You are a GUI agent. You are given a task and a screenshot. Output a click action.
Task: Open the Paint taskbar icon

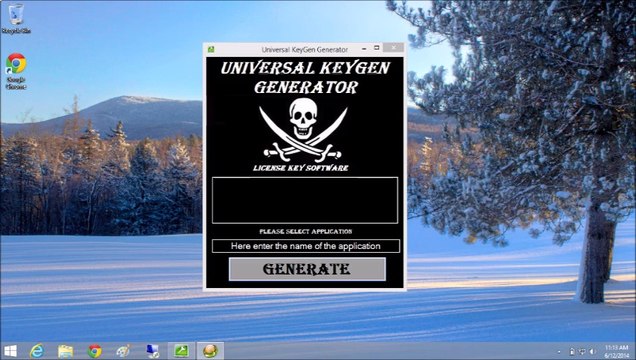pos(123,351)
